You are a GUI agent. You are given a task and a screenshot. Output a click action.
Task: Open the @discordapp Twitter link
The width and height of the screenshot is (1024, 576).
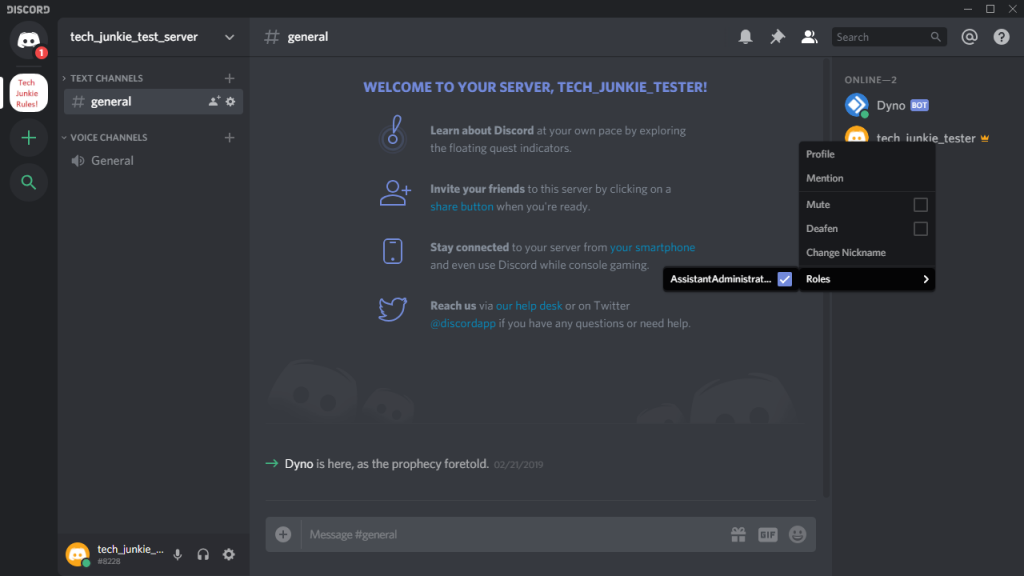pos(463,323)
